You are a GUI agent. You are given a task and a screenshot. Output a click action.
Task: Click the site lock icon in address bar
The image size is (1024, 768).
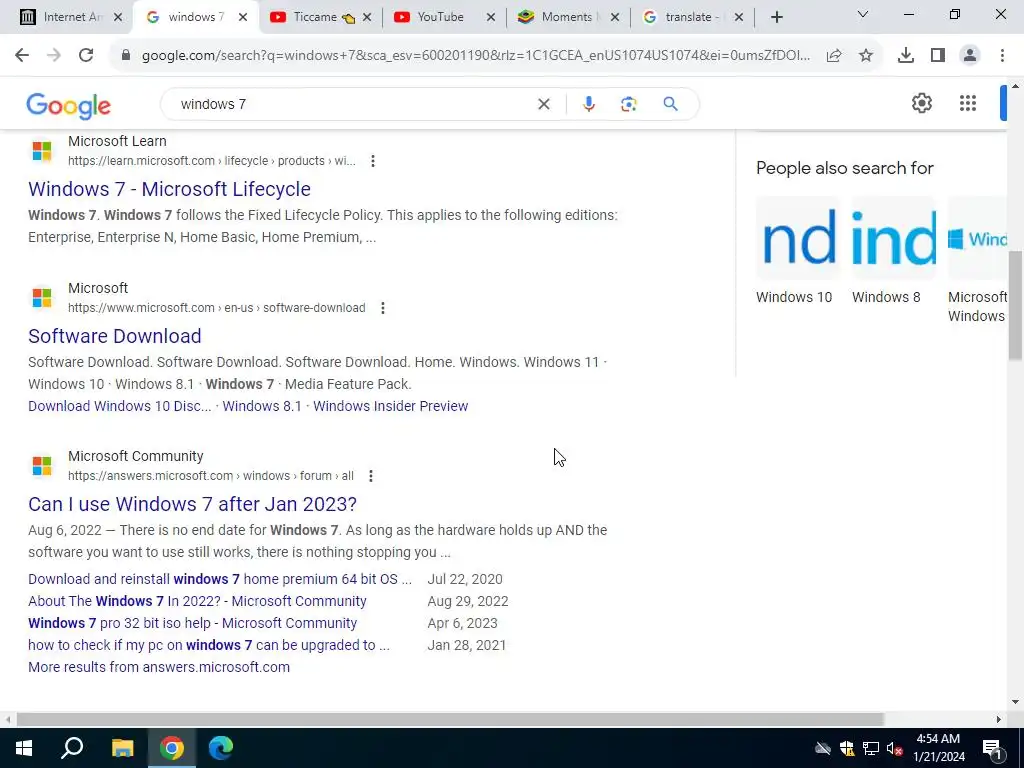tap(126, 56)
